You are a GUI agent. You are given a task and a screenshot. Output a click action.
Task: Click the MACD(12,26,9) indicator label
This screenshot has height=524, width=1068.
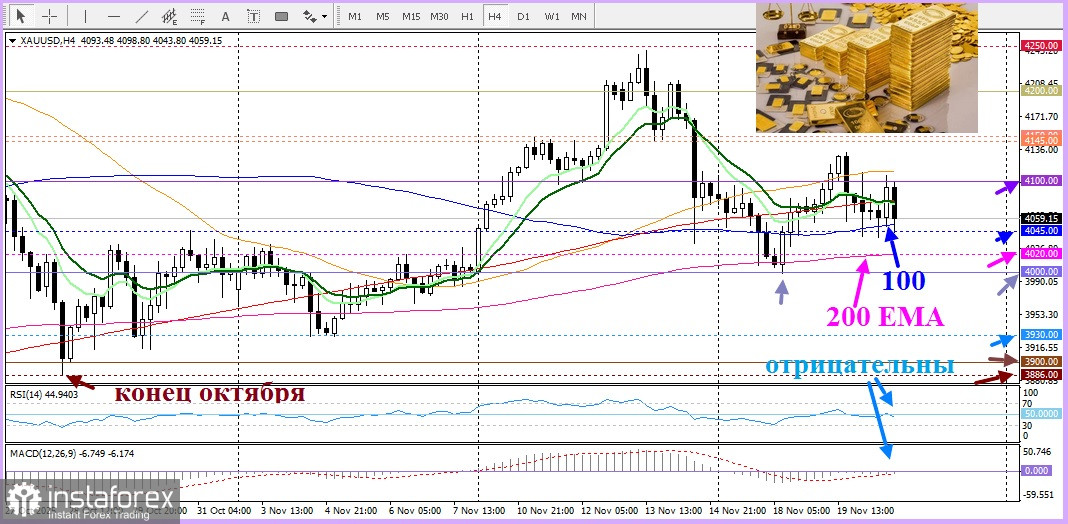click(x=72, y=452)
